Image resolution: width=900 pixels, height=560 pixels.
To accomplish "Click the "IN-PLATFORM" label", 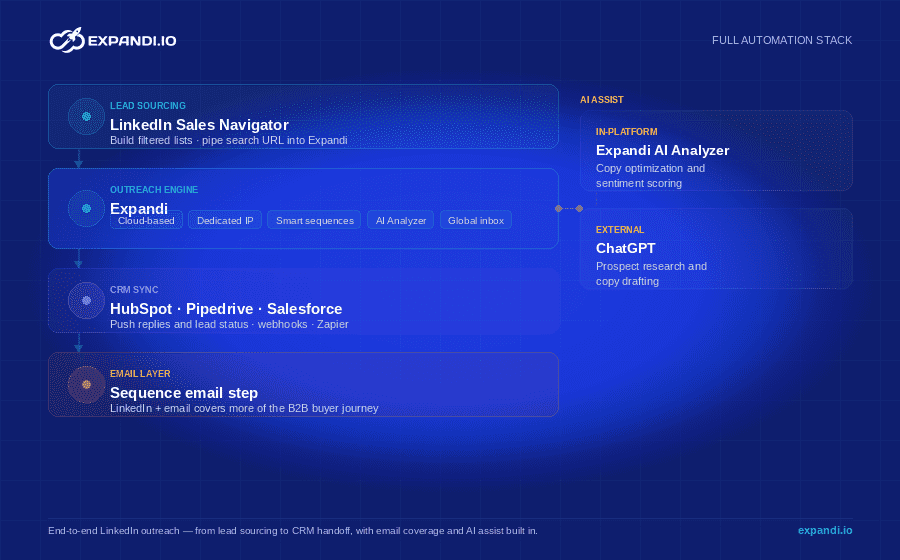I will 626,131.
